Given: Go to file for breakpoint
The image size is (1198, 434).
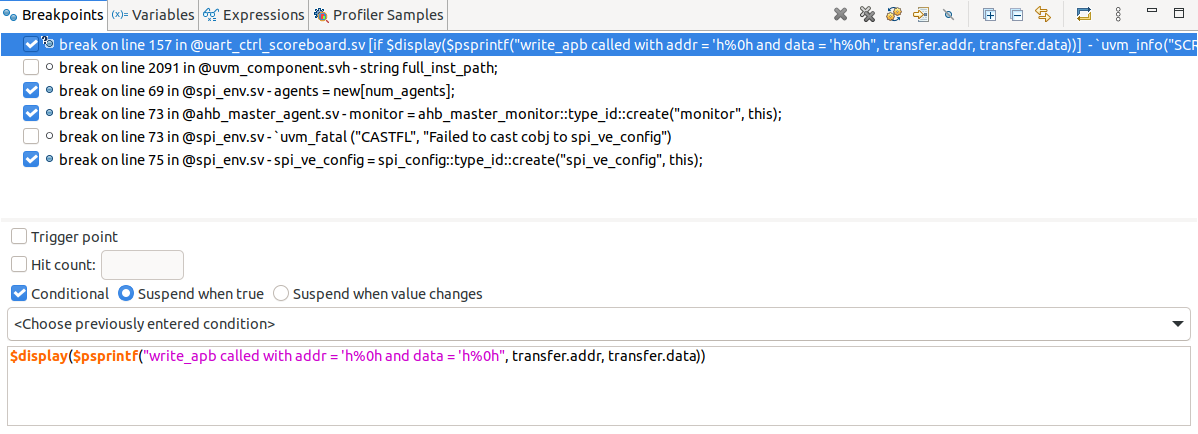Looking at the screenshot, I should [921, 14].
